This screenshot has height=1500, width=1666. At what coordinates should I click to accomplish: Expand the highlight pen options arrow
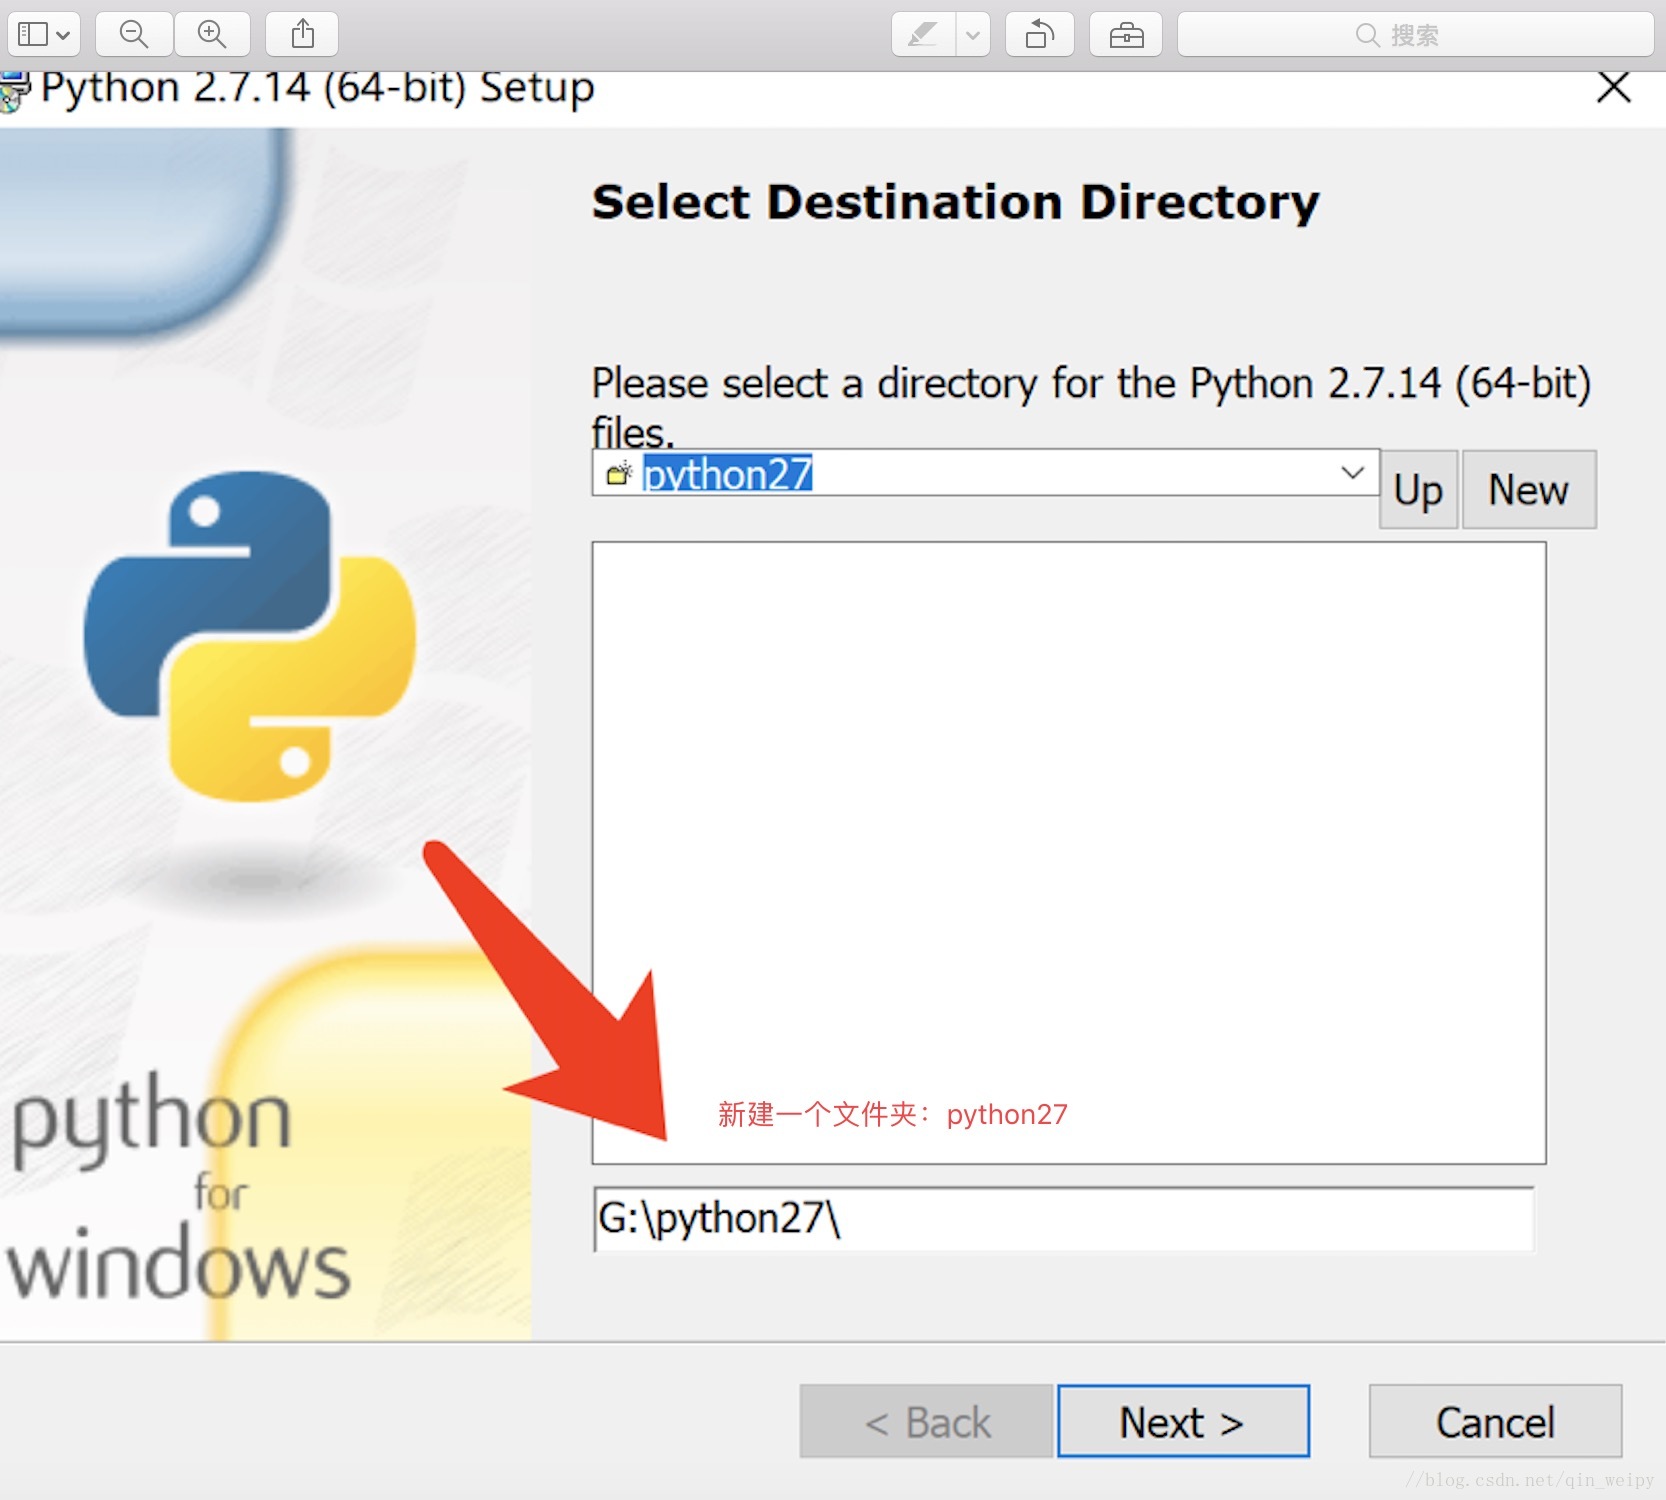pos(973,35)
